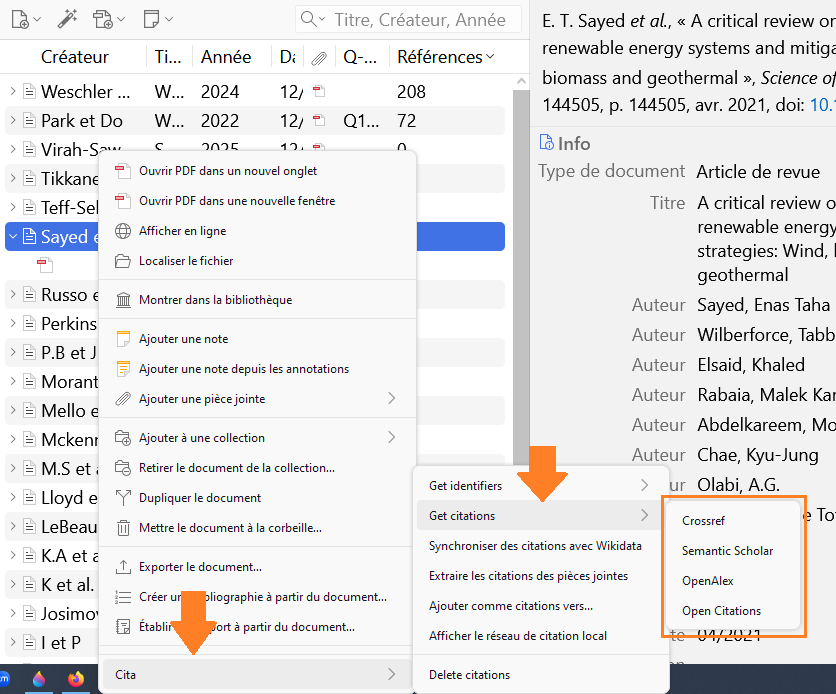Click the PDF icon in Park et Do row

pyautogui.click(x=318, y=121)
